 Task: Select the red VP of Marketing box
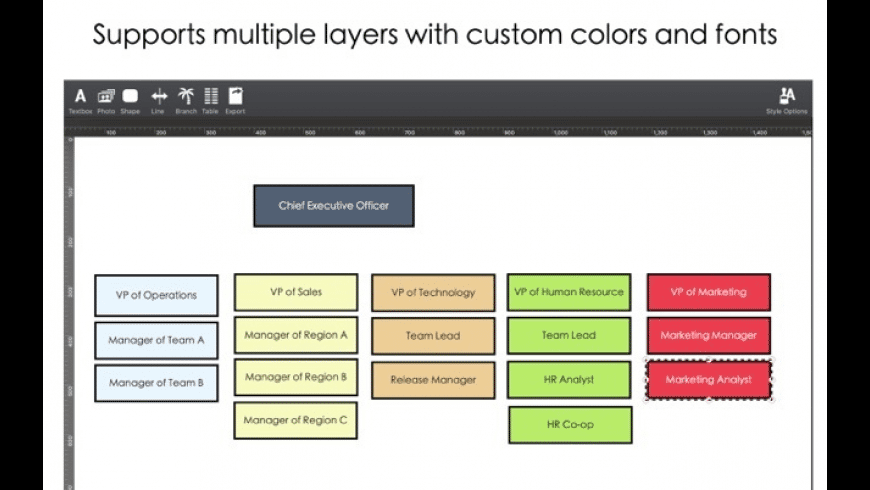pos(708,292)
